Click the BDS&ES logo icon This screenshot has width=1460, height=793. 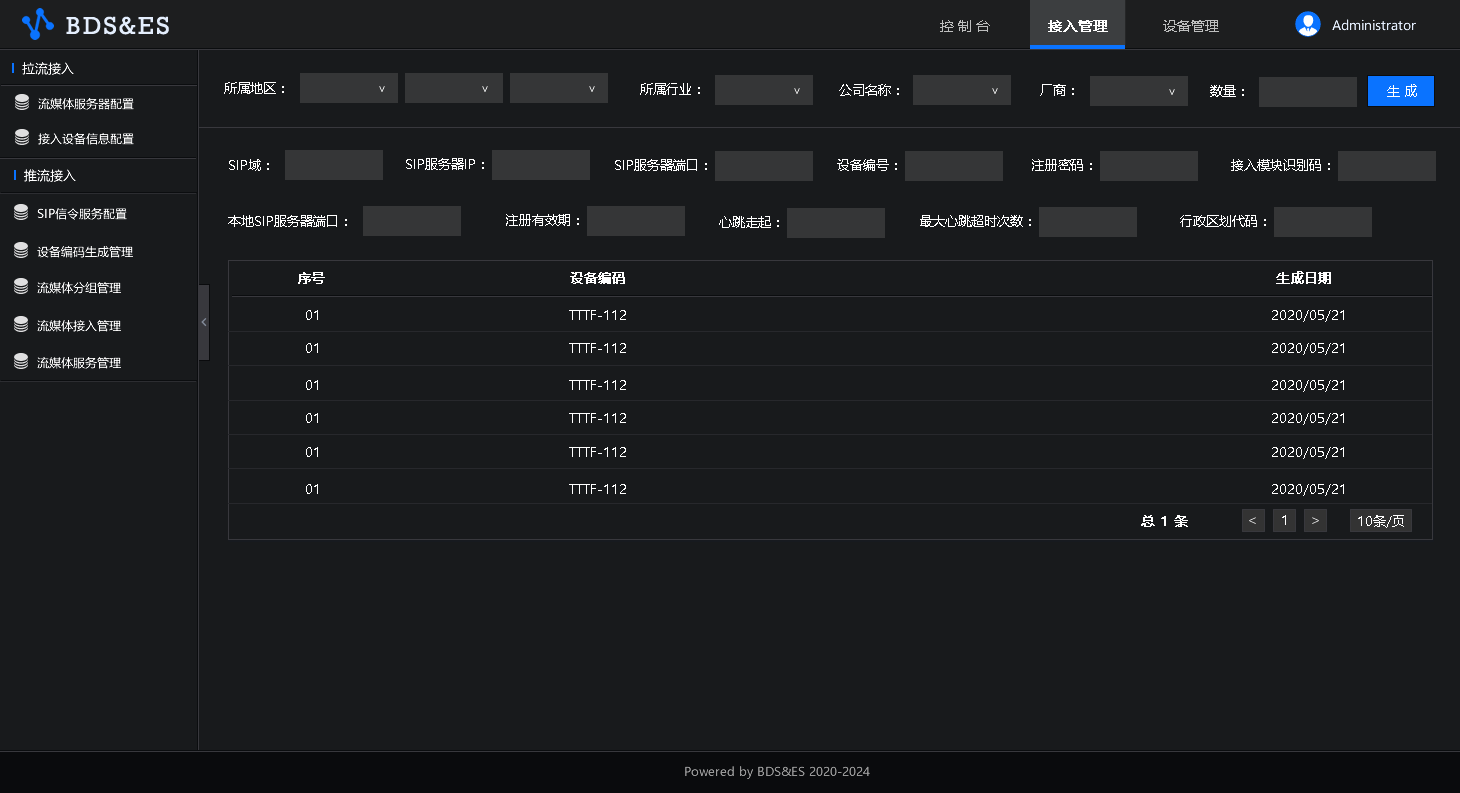tap(38, 24)
